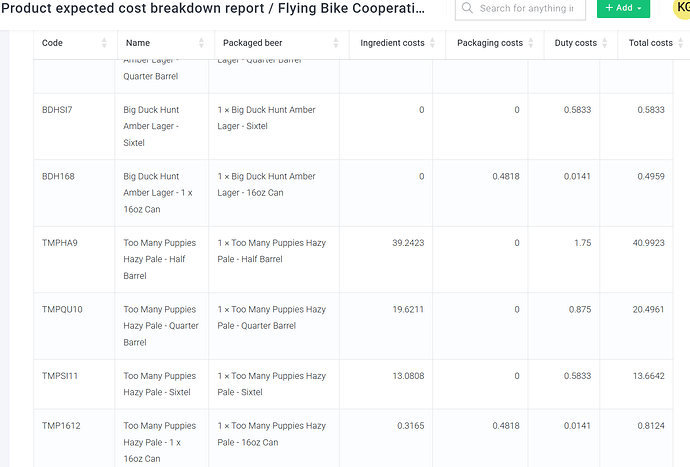This screenshot has height=467, width=690.
Task: Sort by Total costs arrows
Action: (681, 43)
